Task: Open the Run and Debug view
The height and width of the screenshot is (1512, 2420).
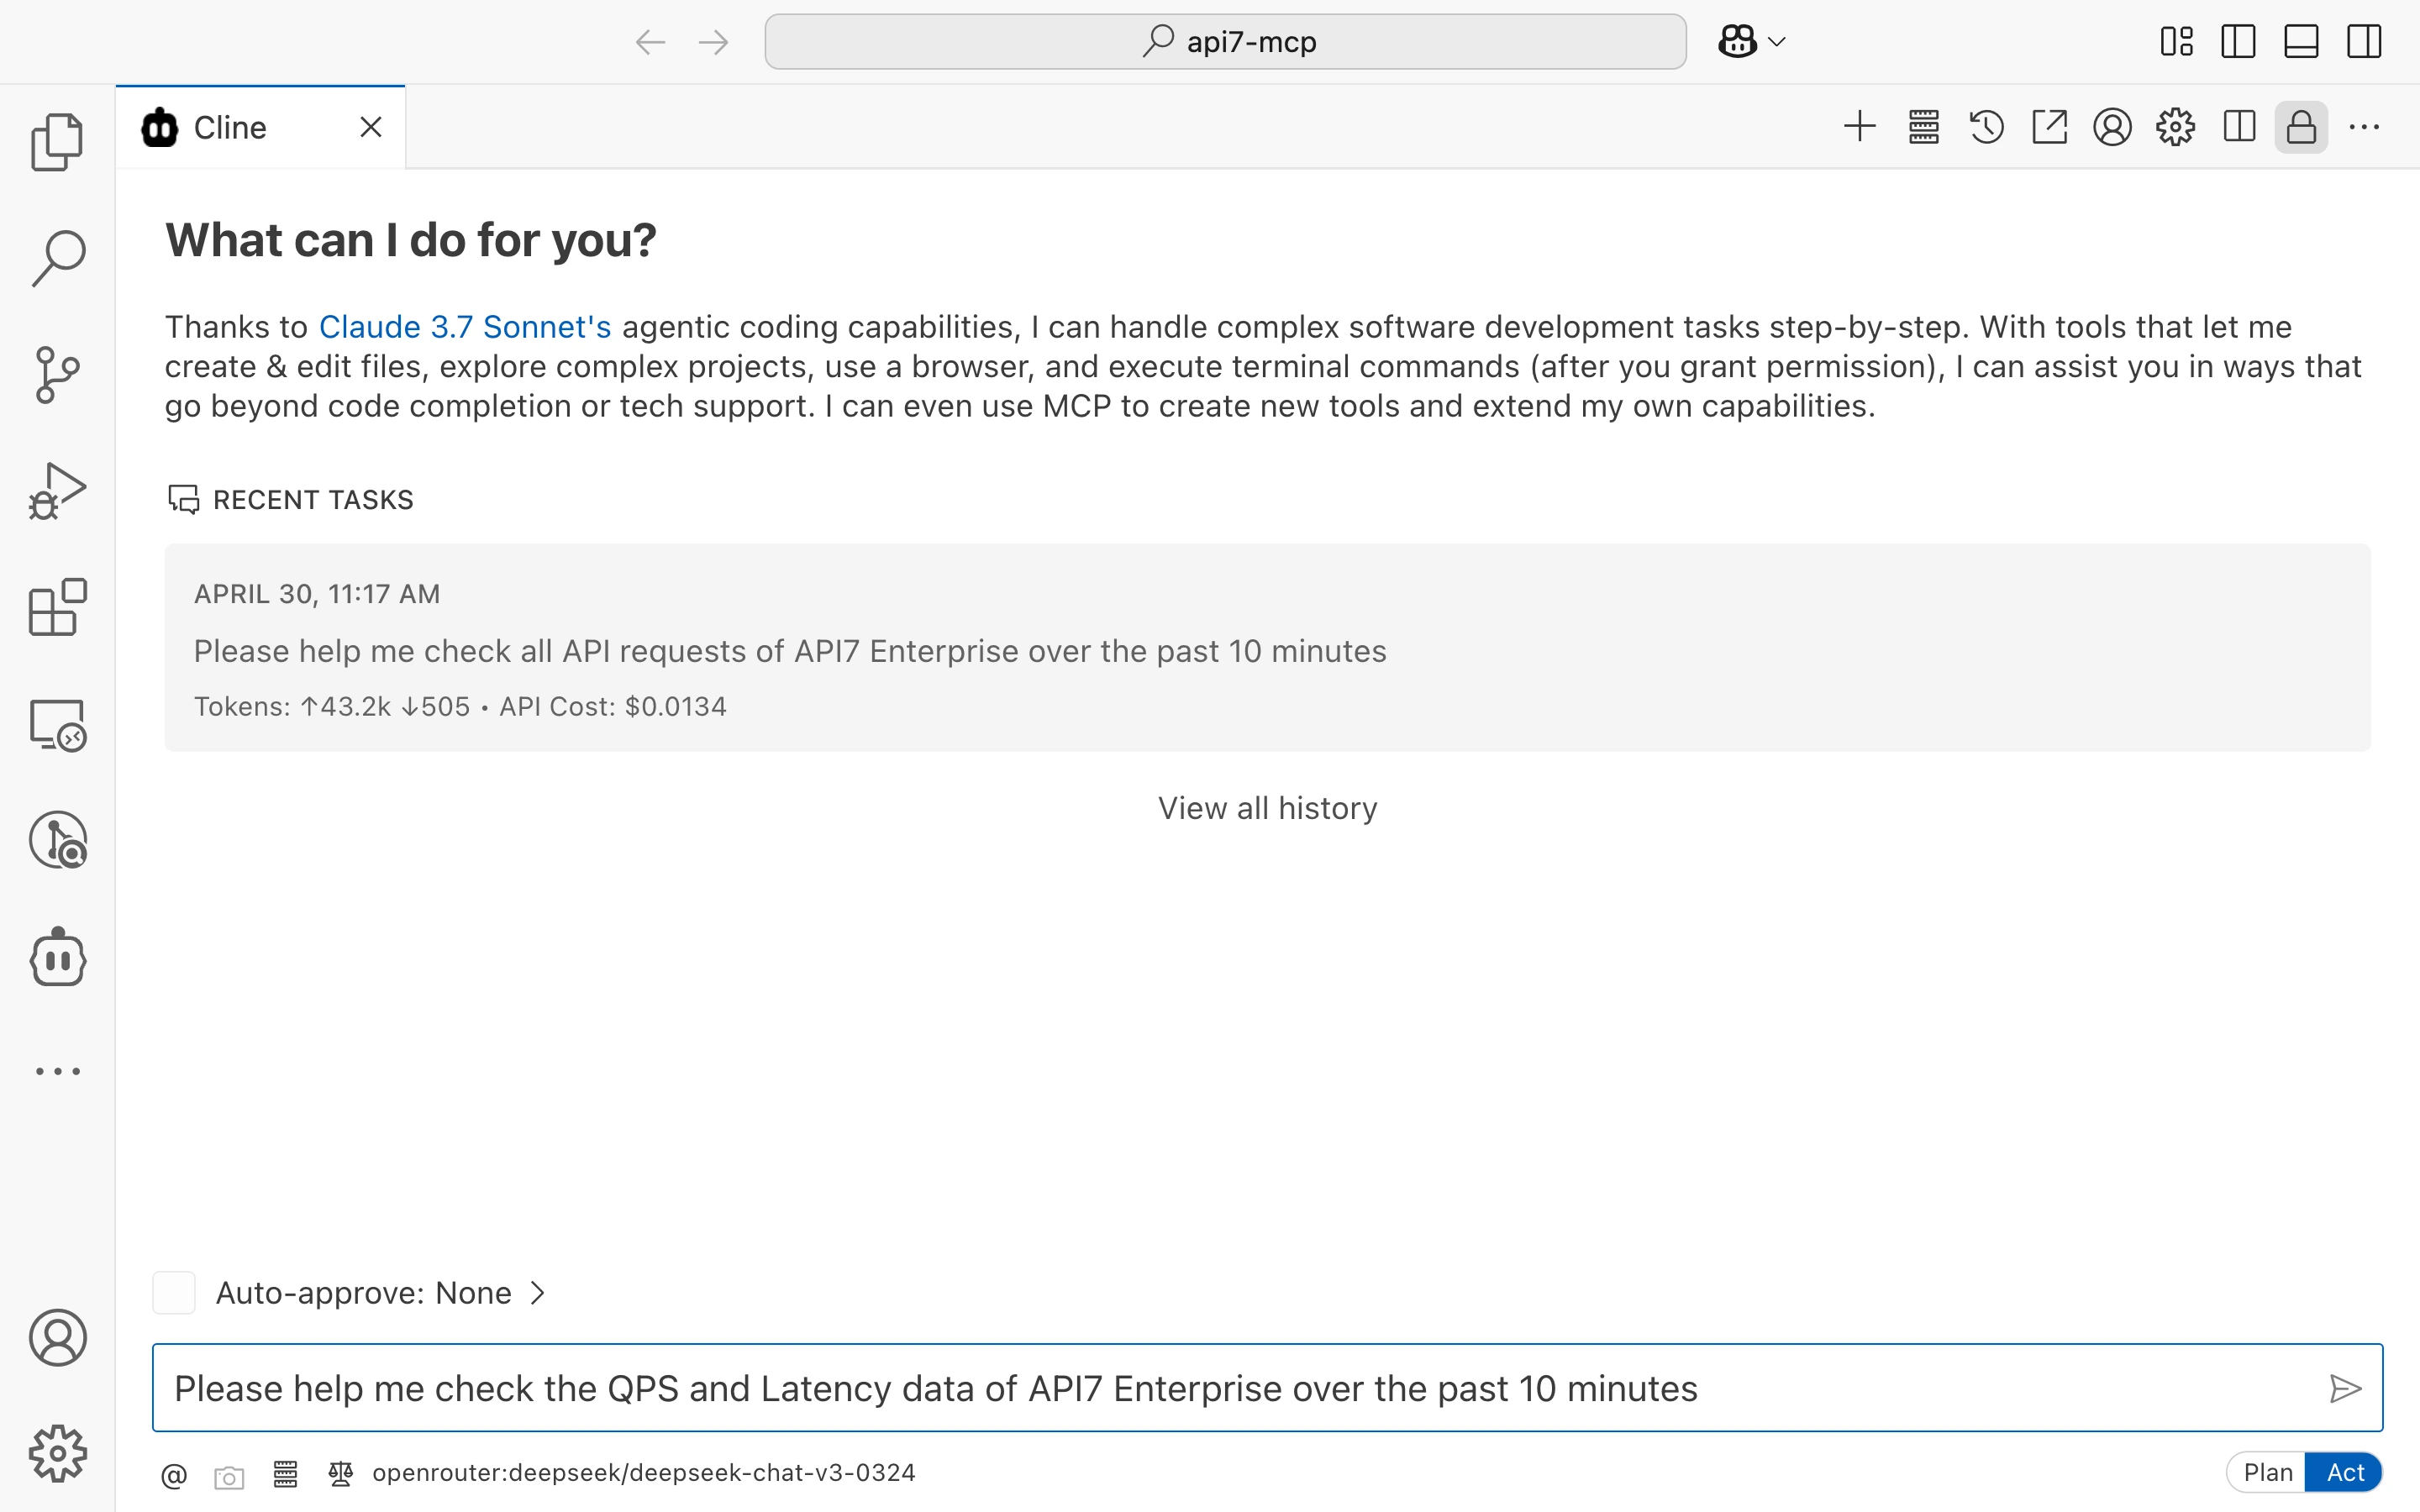Action: point(57,491)
